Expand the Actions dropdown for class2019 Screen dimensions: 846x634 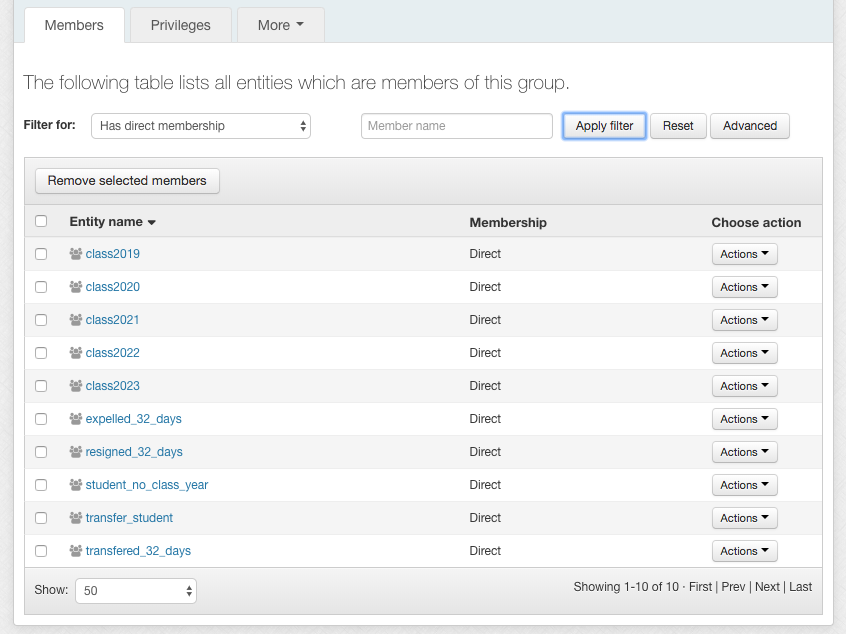click(x=744, y=254)
